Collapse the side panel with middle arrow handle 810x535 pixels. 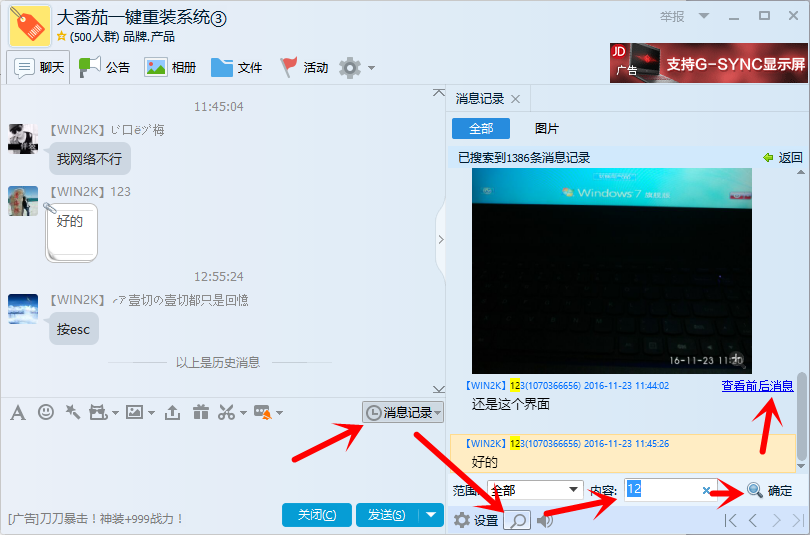tap(441, 240)
